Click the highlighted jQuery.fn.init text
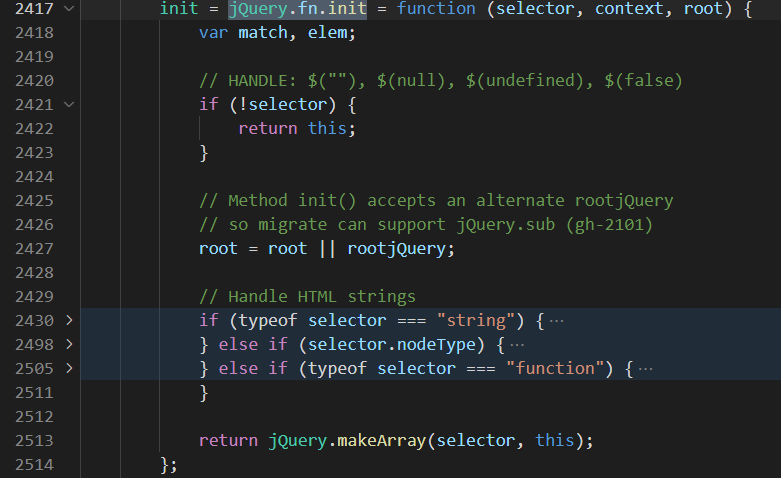The height and width of the screenshot is (478, 781). point(297,9)
